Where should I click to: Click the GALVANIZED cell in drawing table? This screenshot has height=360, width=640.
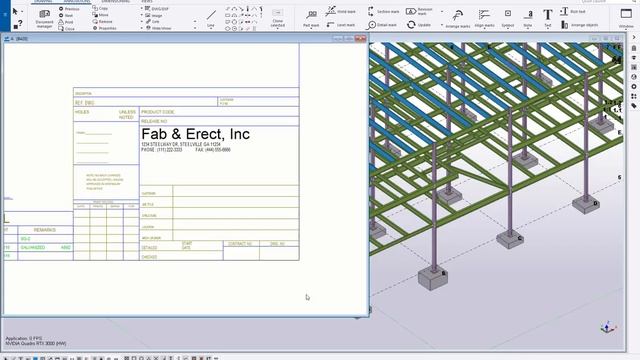[x=33, y=247]
